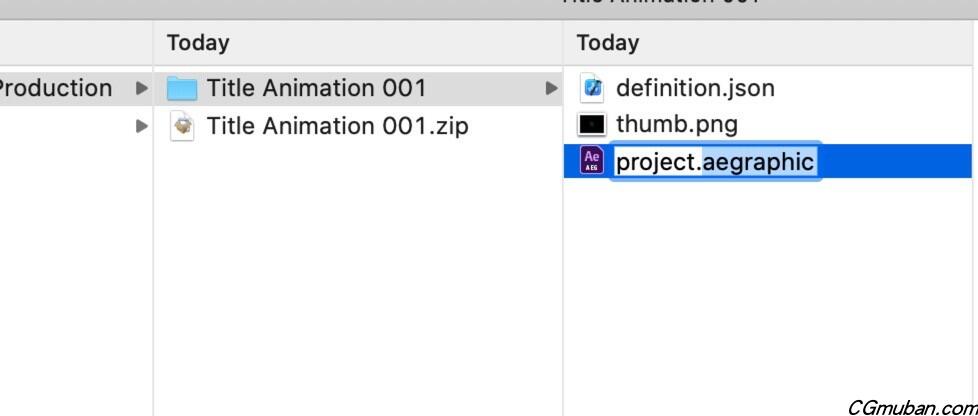Click the zip archive file icon

182,126
